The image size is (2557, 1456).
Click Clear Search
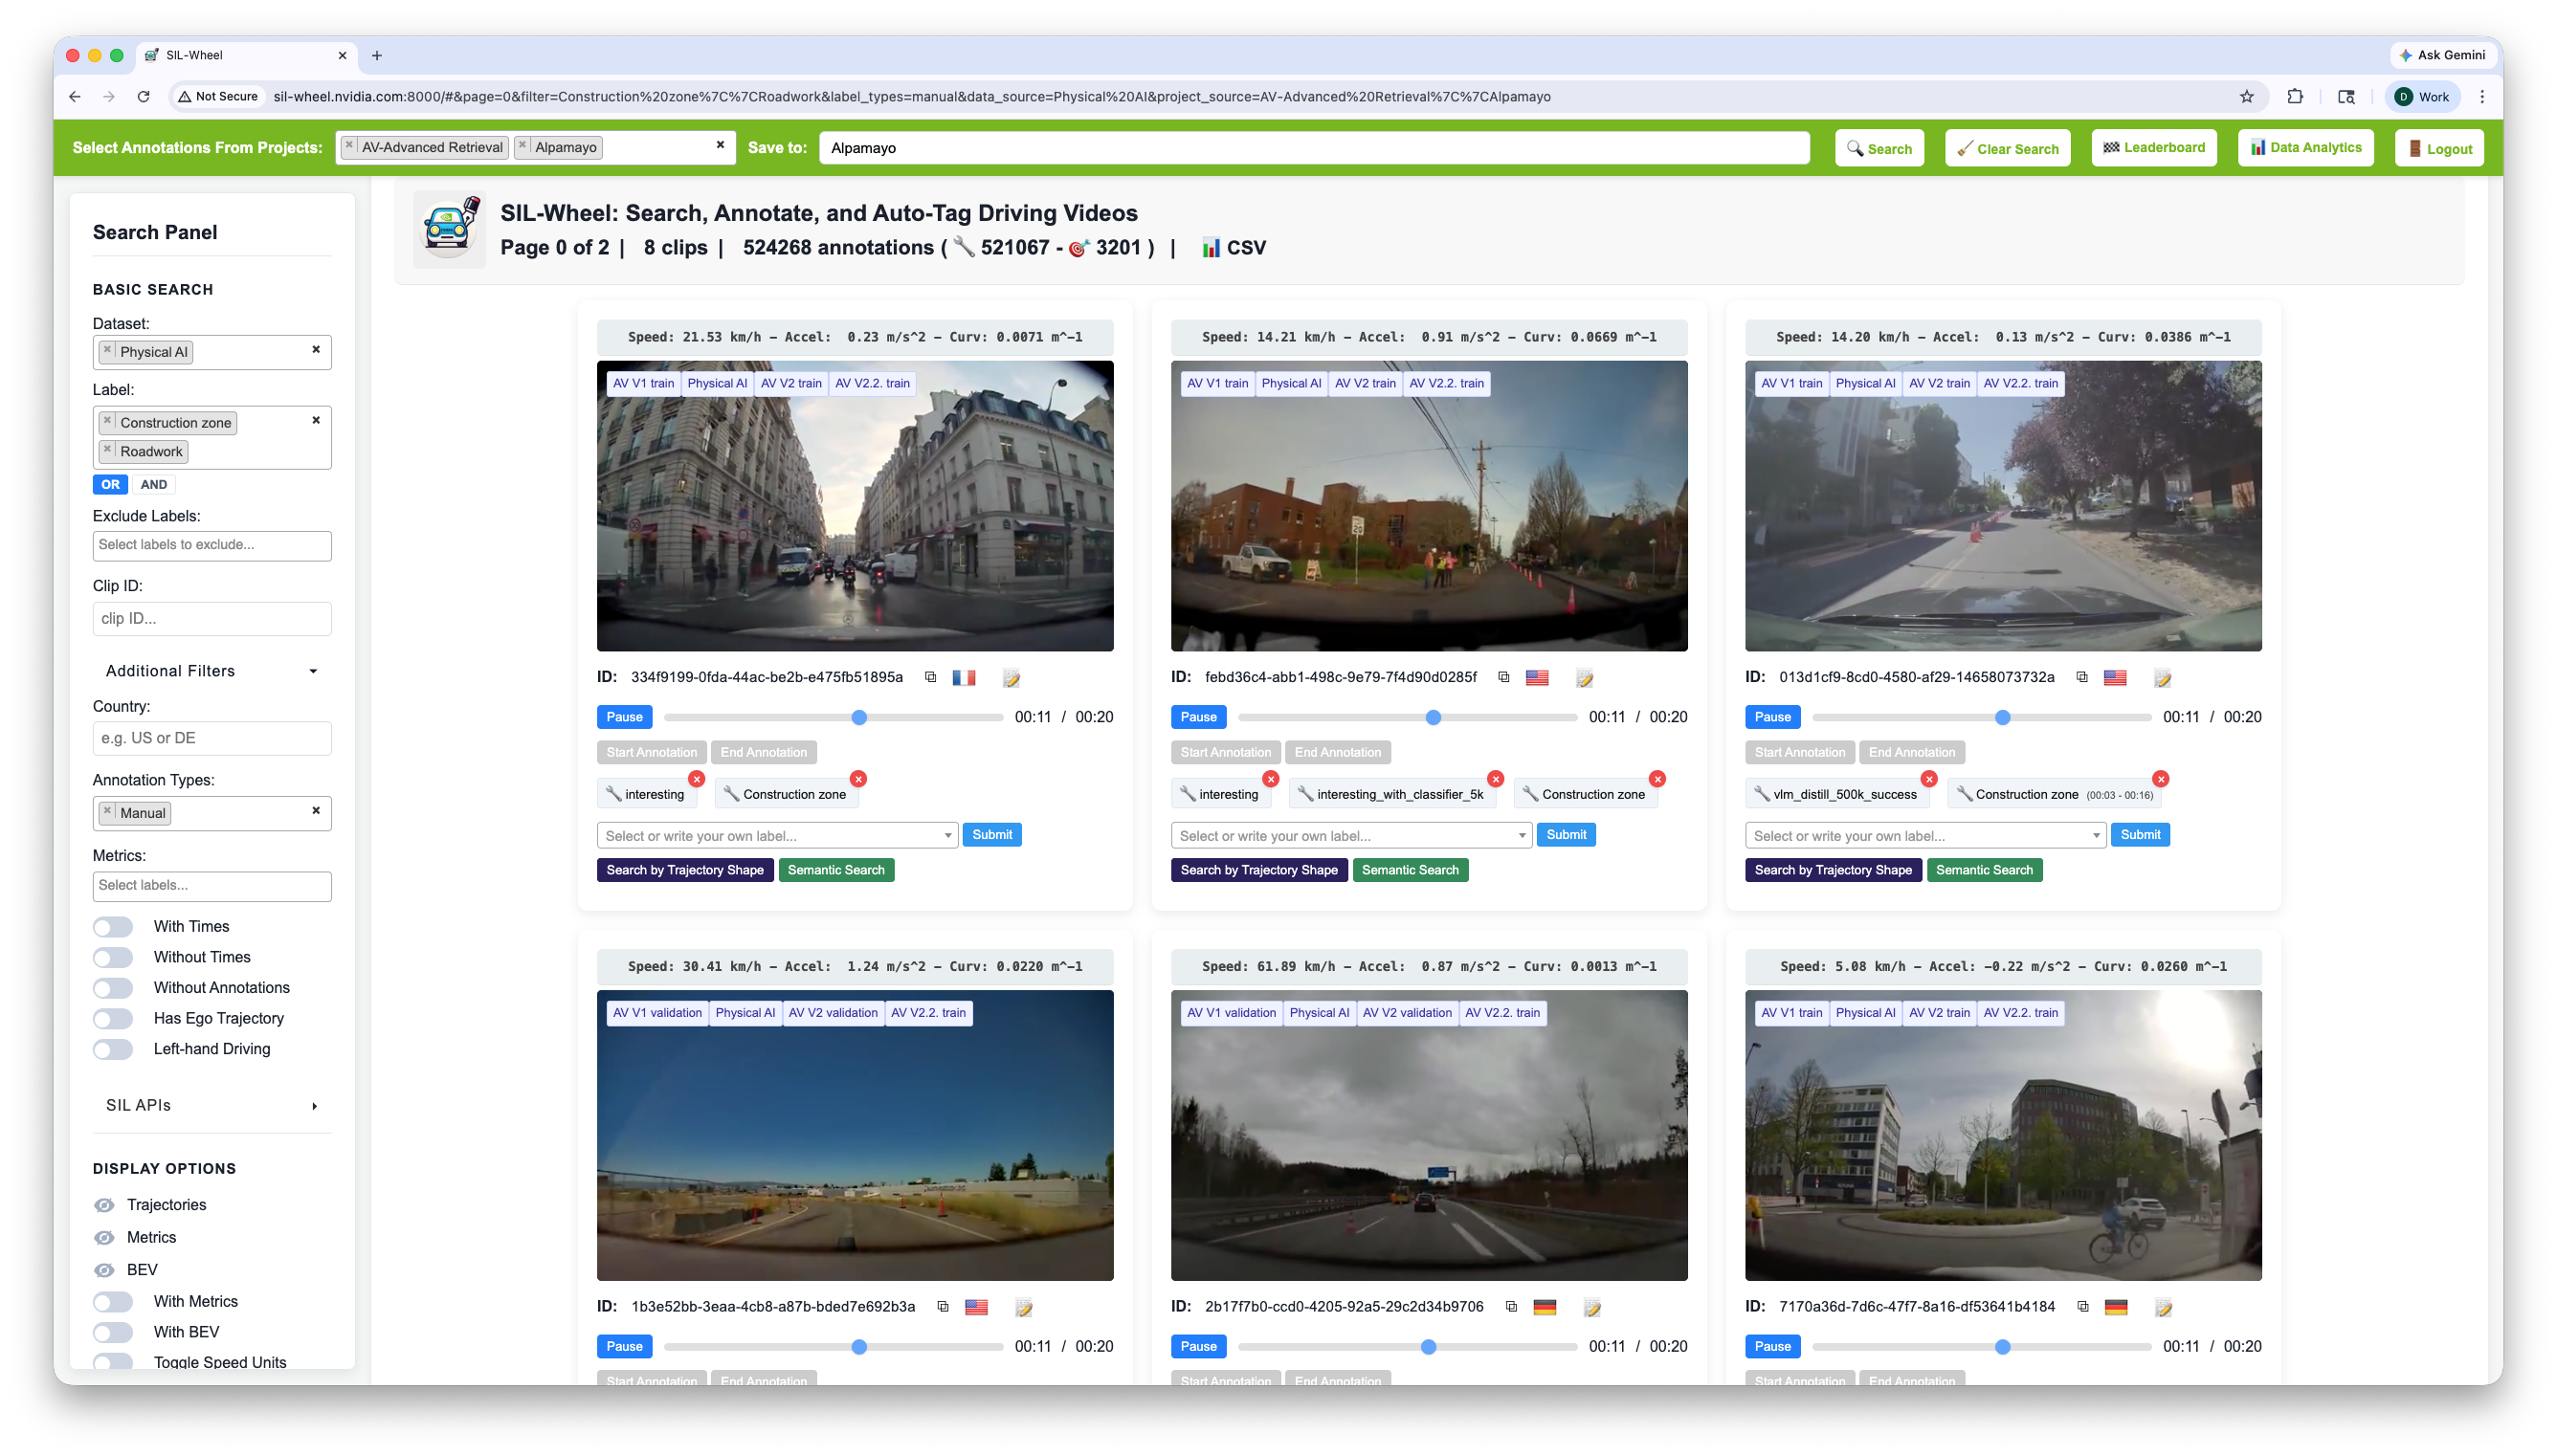click(2007, 149)
